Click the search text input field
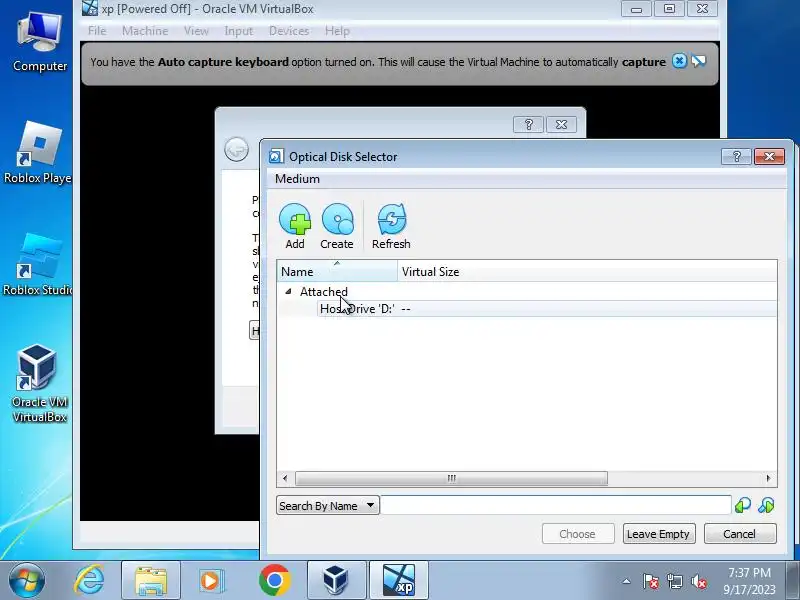Screen dimensions: 800x600 pos(556,506)
